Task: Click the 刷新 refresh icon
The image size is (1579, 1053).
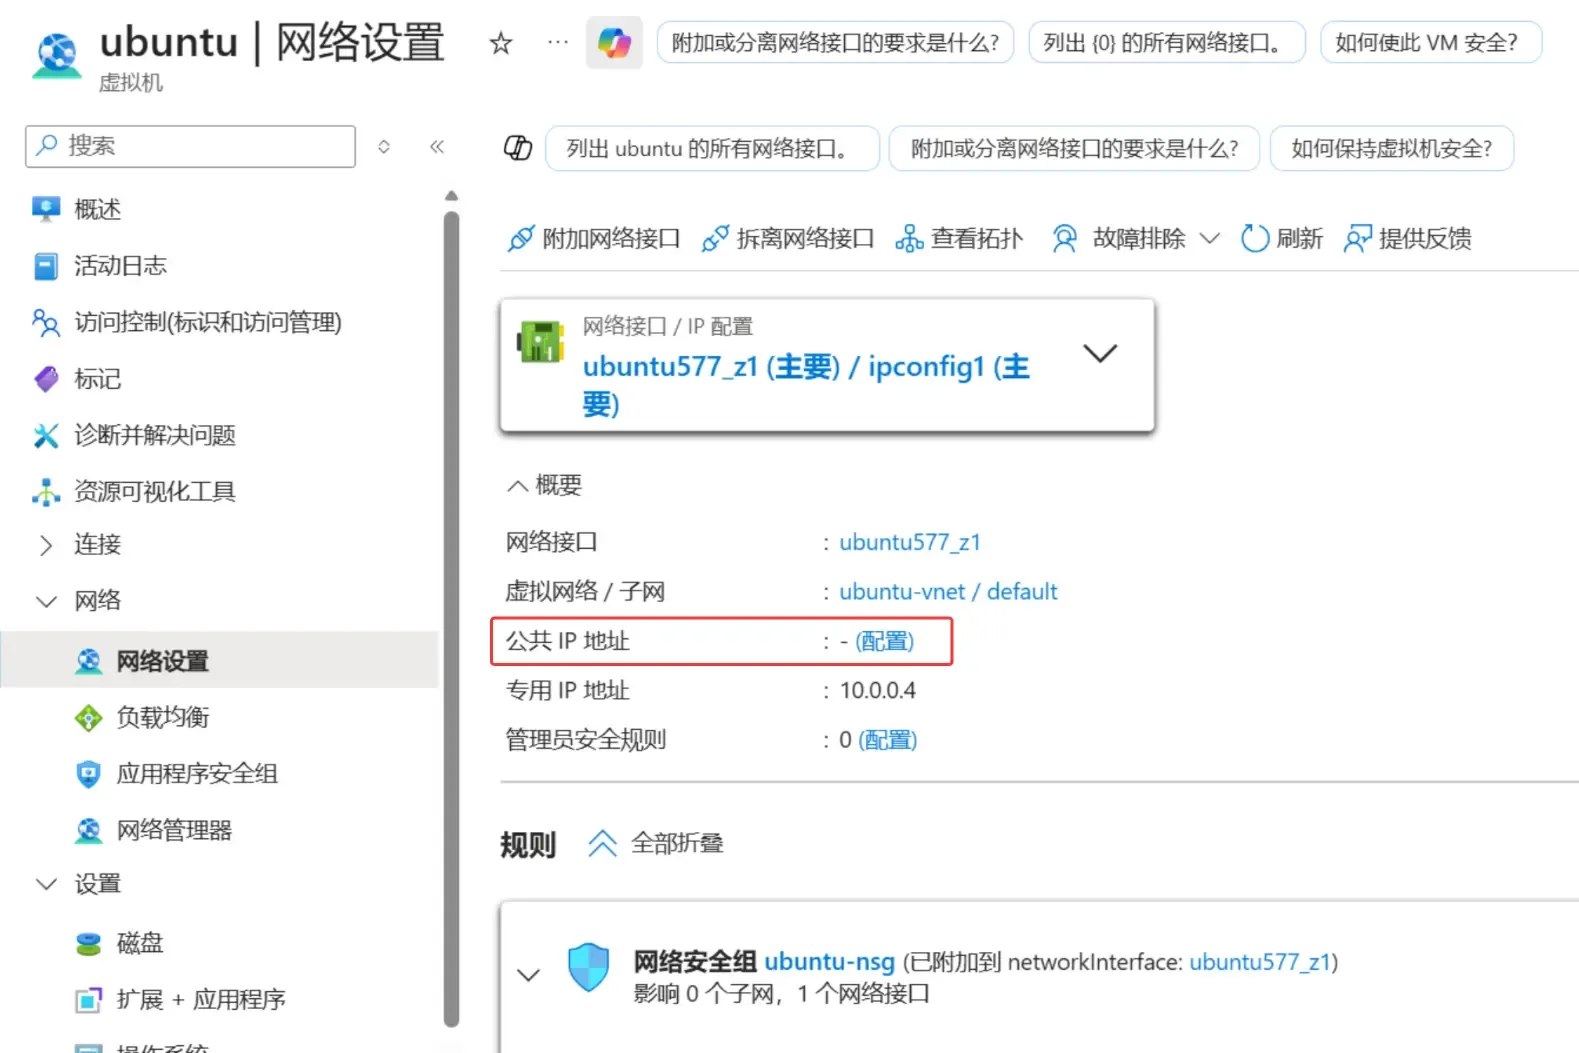Action: click(x=1254, y=239)
